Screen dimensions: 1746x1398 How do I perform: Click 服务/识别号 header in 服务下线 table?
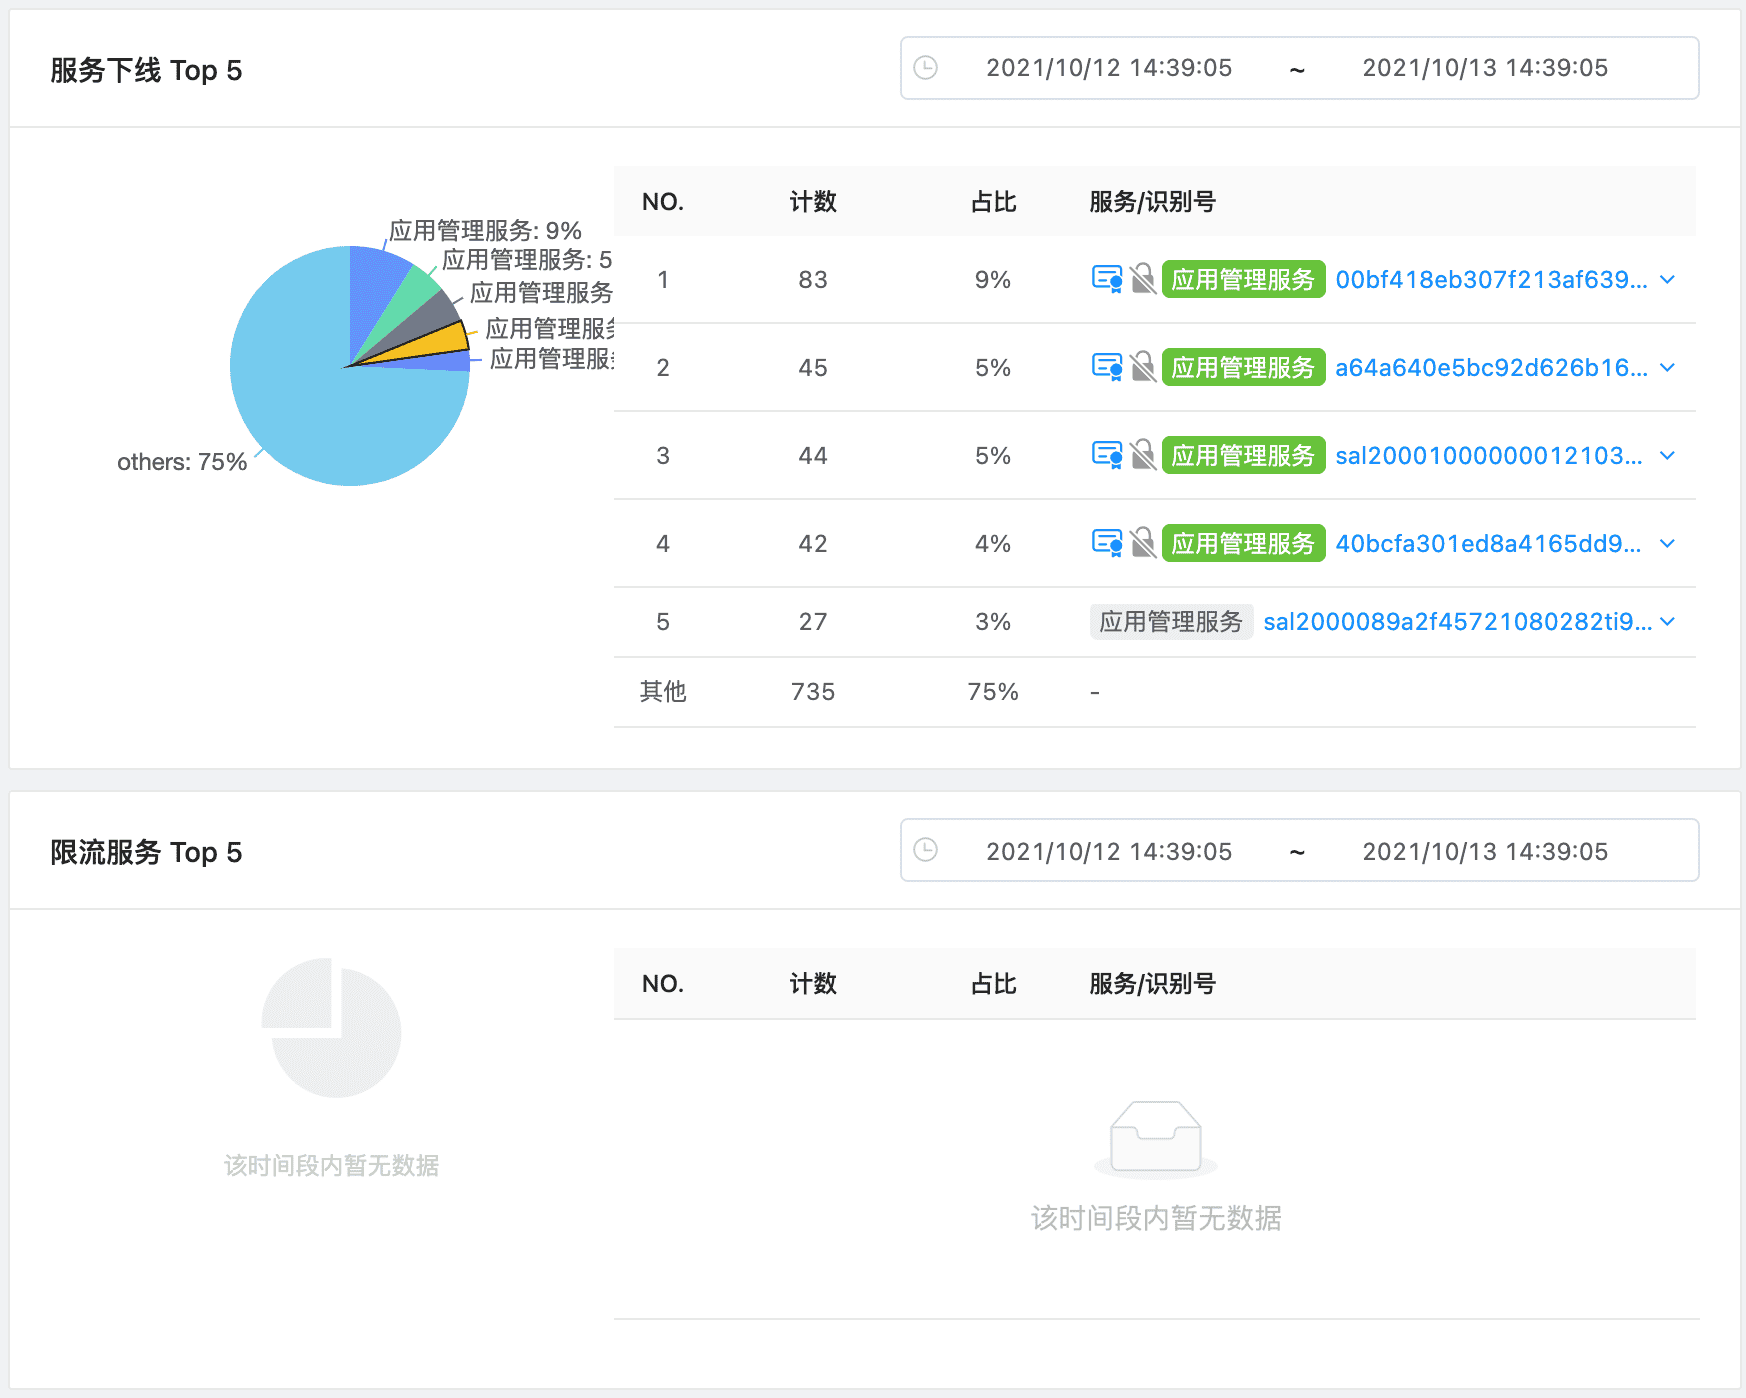click(1152, 201)
